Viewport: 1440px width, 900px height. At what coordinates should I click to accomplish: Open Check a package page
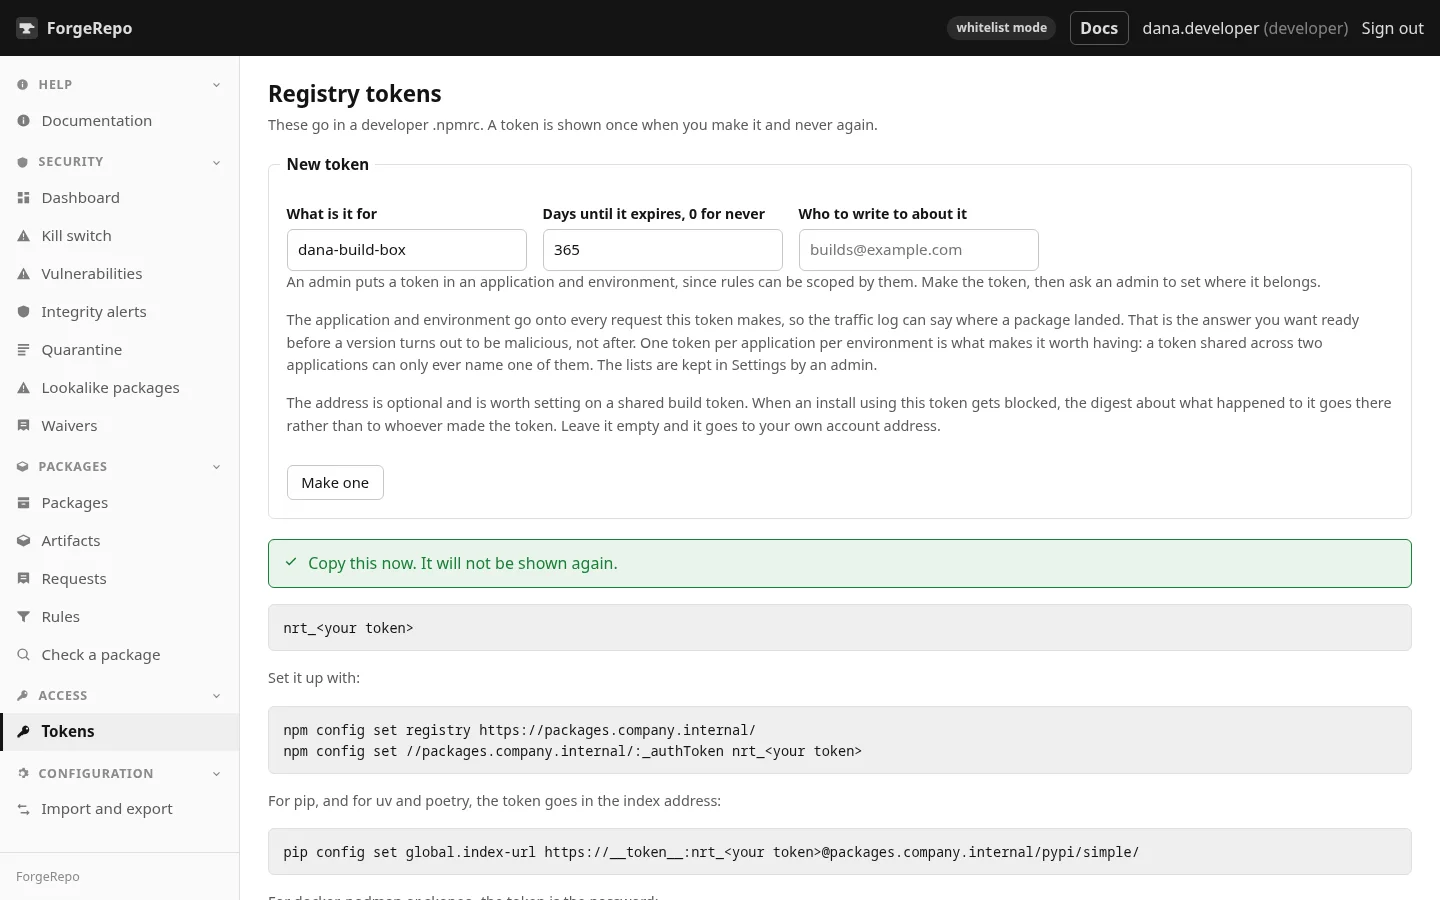click(x=120, y=655)
